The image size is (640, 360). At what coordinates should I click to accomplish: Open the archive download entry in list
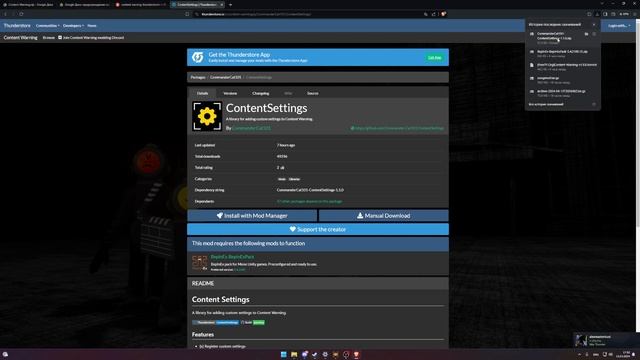pyautogui.click(x=562, y=93)
